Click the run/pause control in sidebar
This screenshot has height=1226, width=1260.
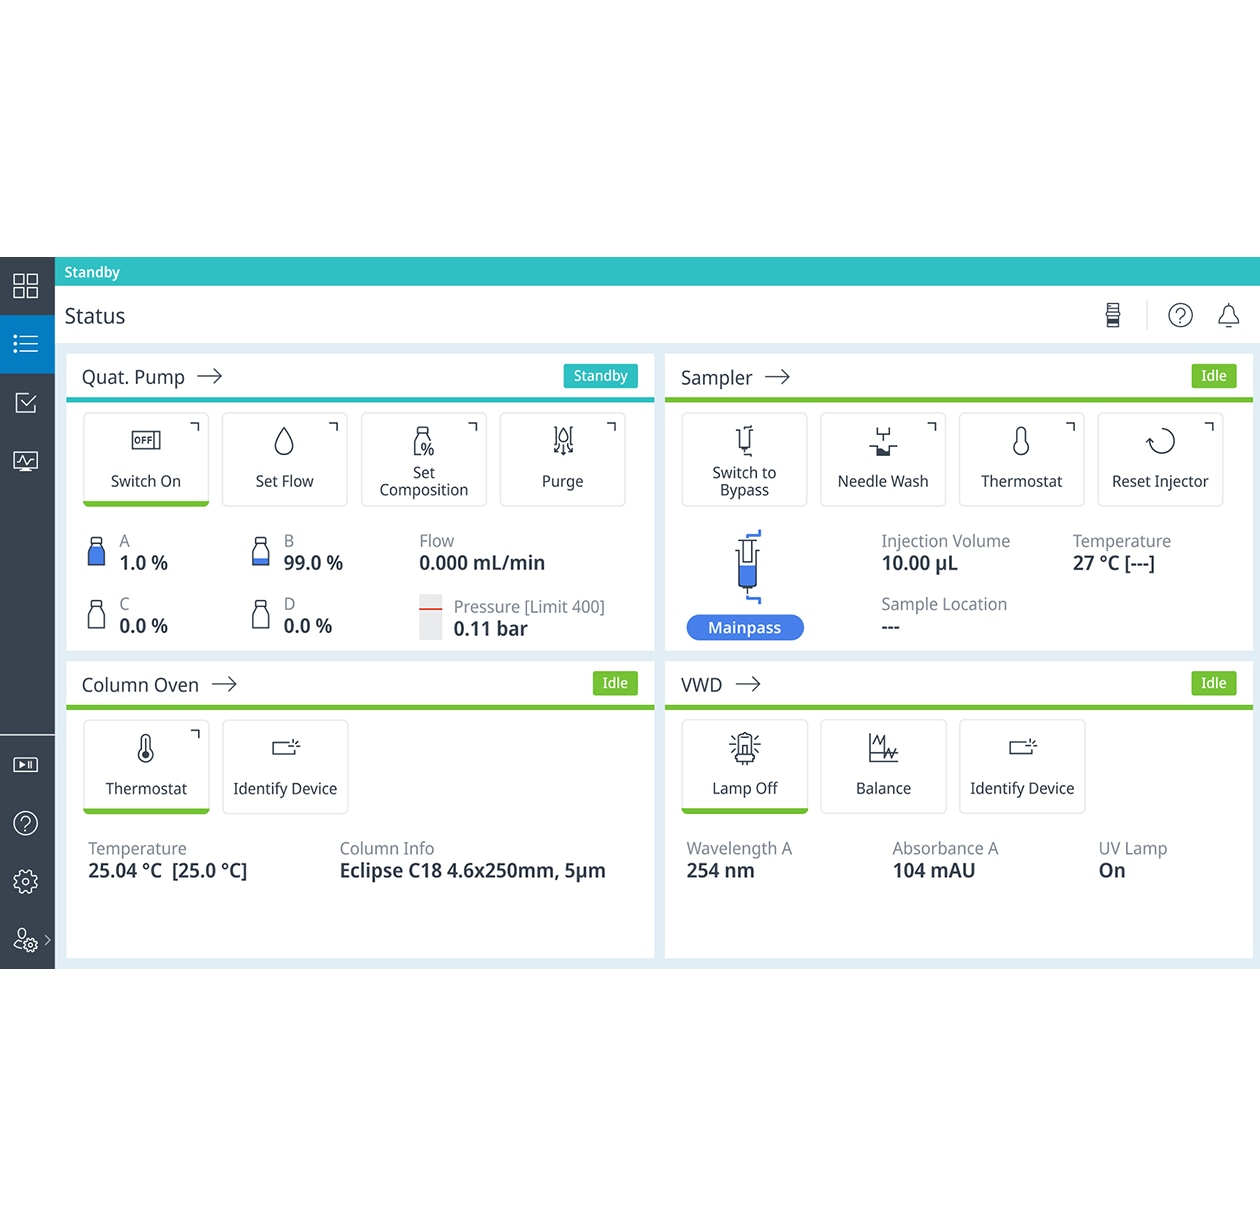pyautogui.click(x=26, y=765)
